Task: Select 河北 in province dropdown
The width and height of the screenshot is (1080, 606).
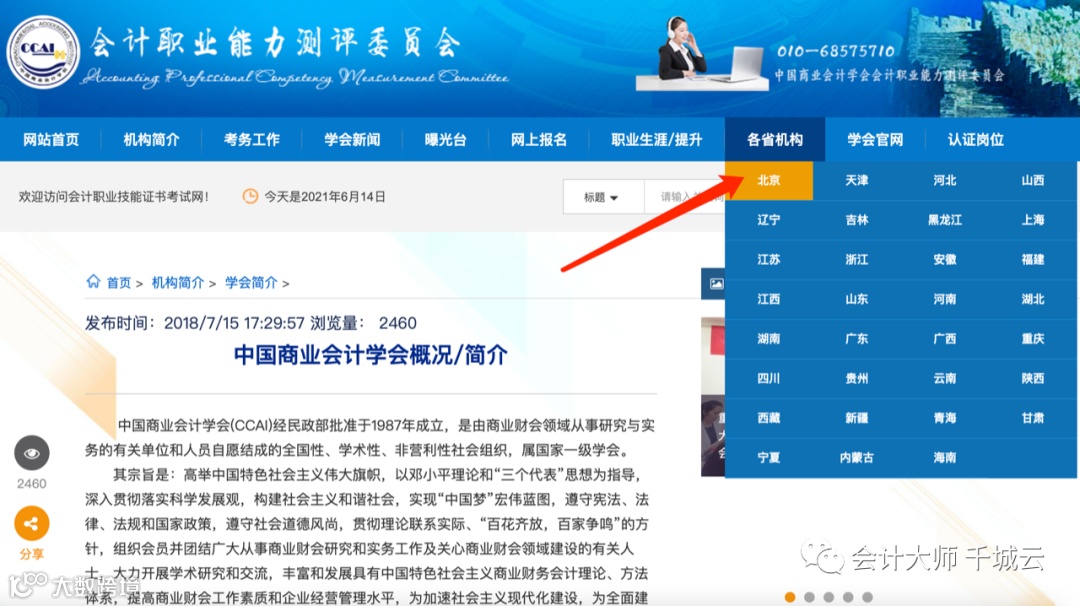Action: tap(945, 180)
